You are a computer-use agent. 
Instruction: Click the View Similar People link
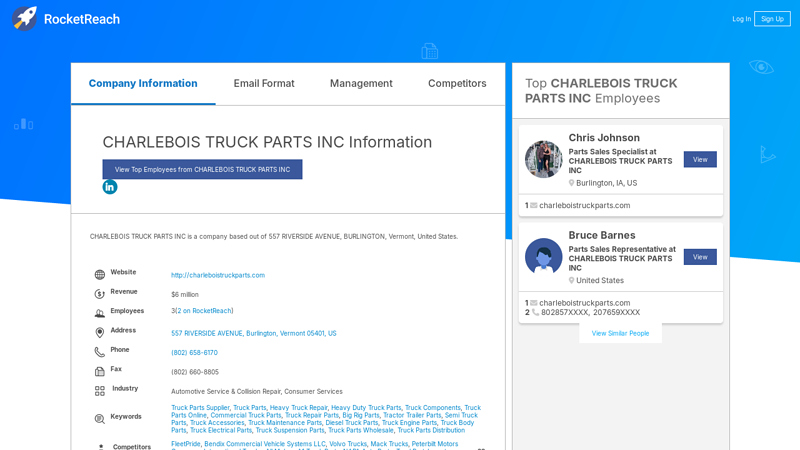(620, 333)
